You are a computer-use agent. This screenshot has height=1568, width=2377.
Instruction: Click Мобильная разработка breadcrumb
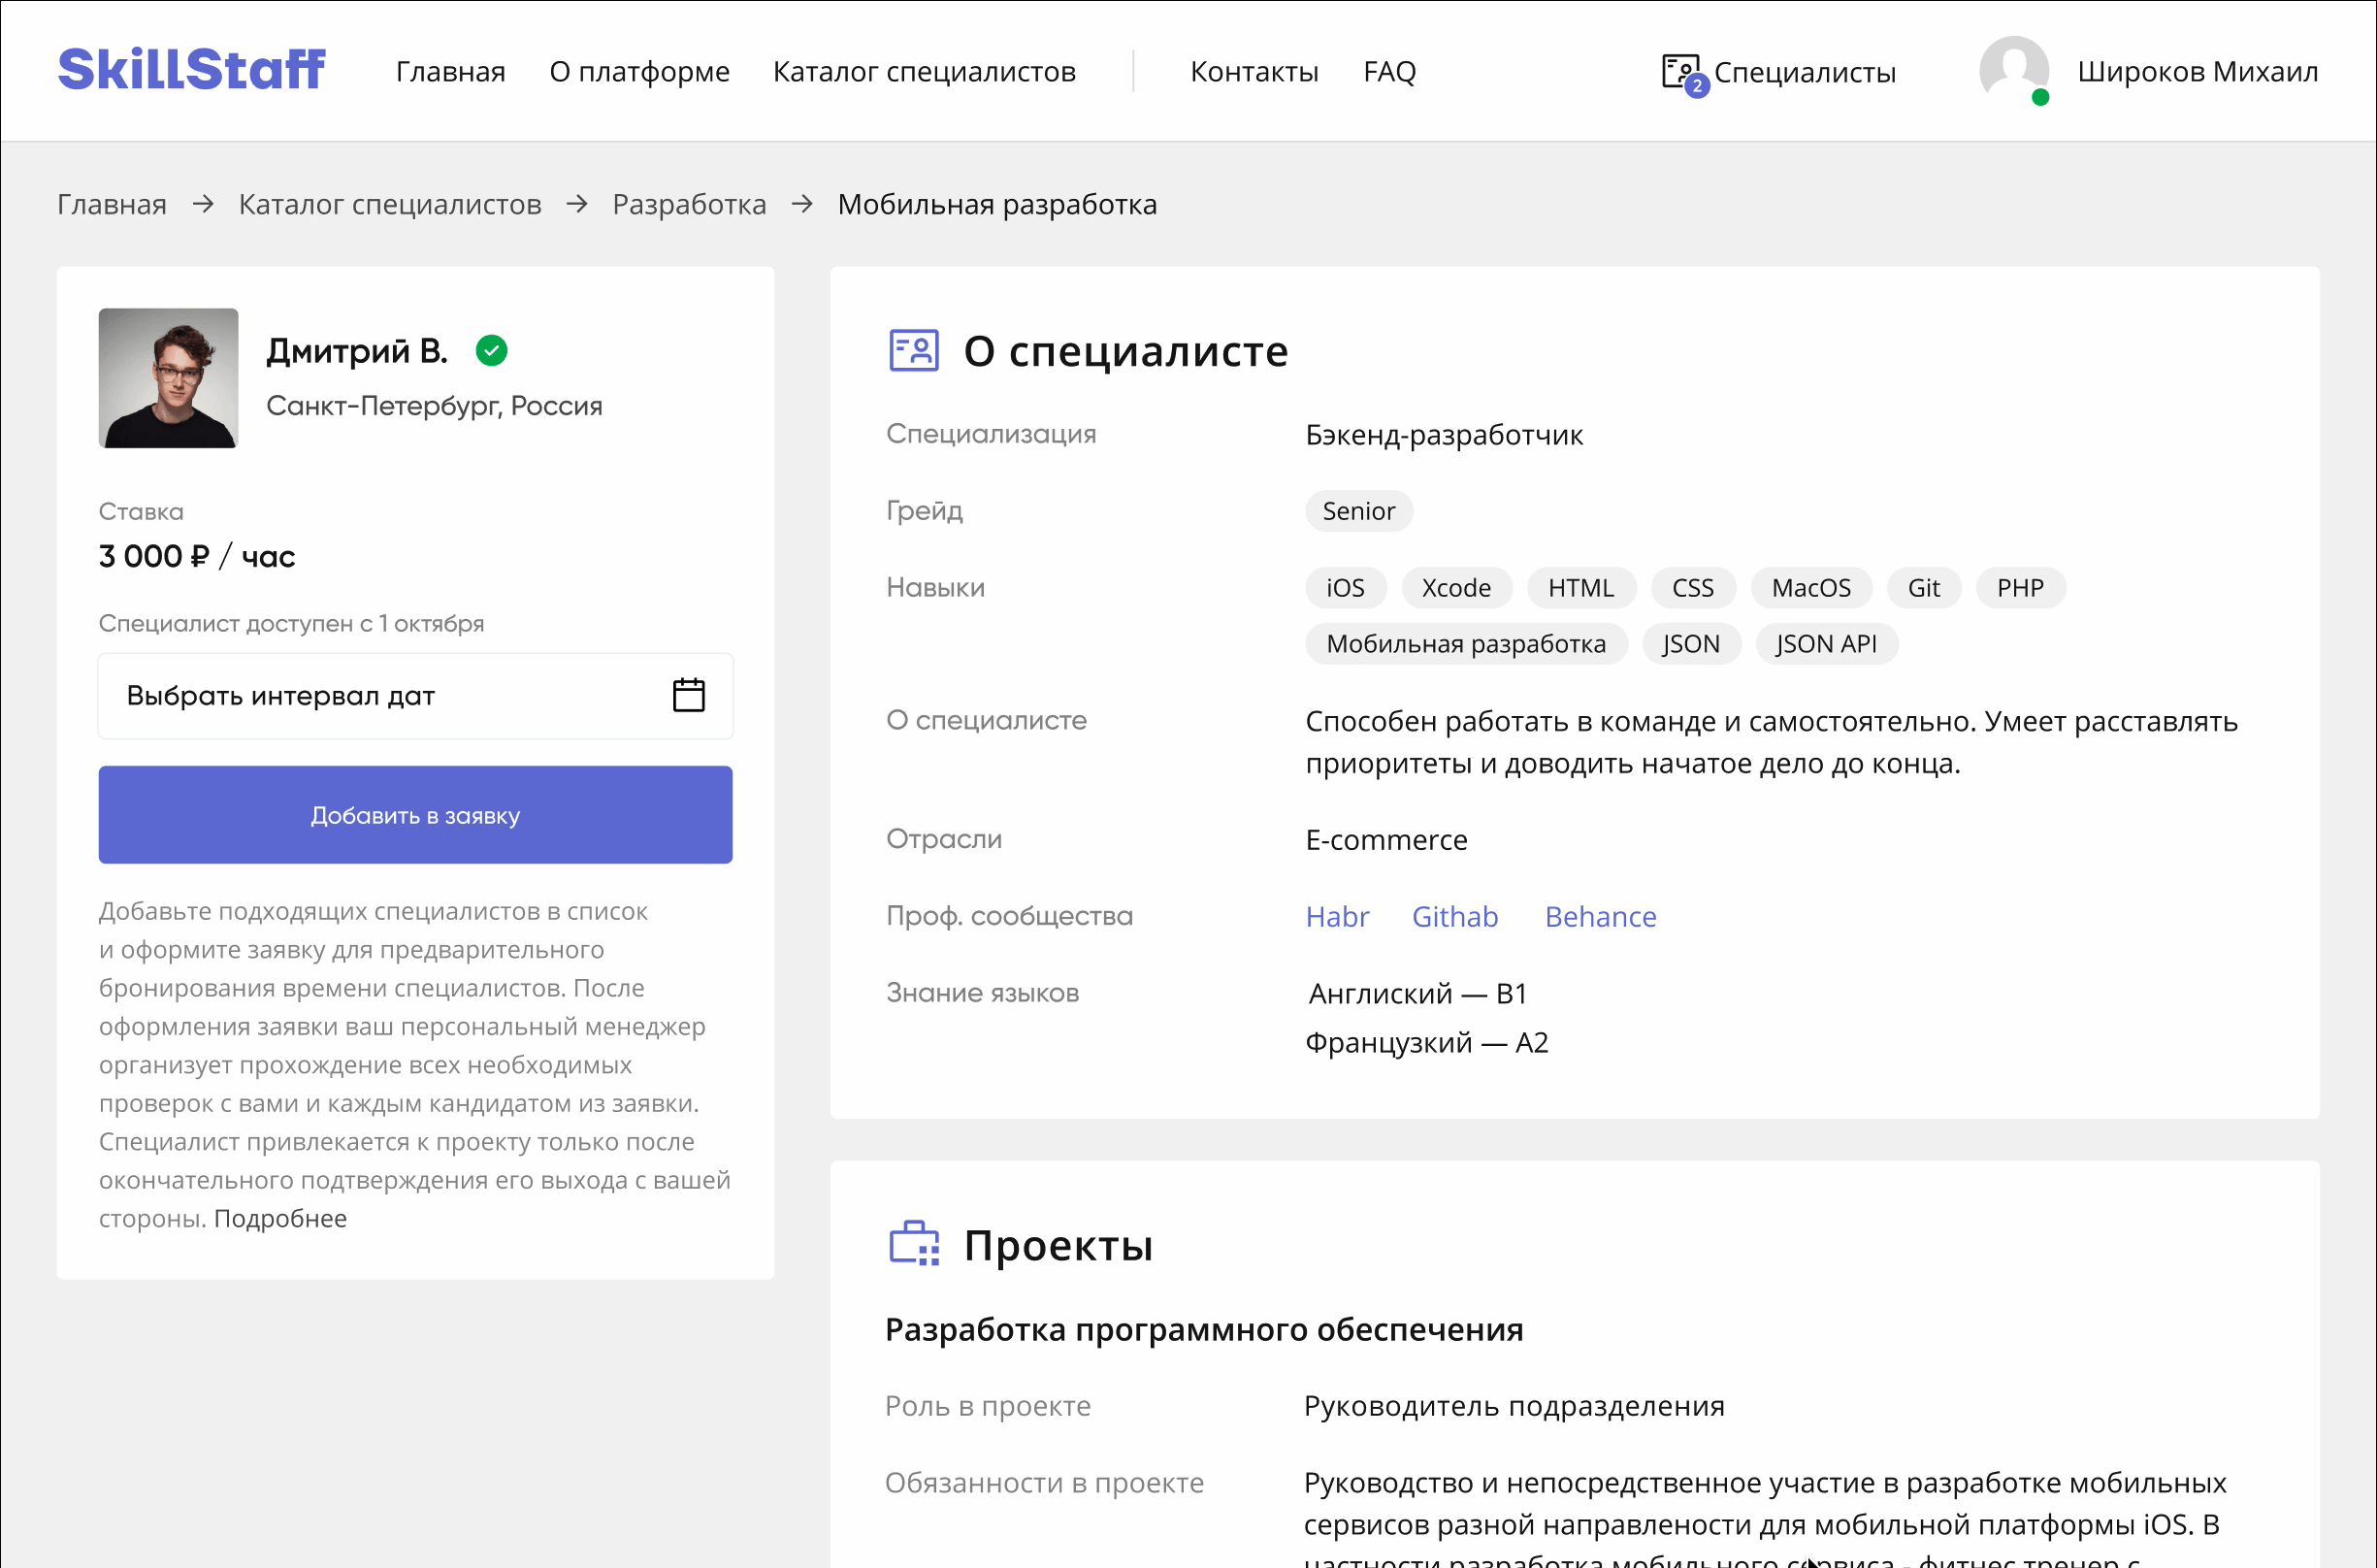tap(997, 204)
